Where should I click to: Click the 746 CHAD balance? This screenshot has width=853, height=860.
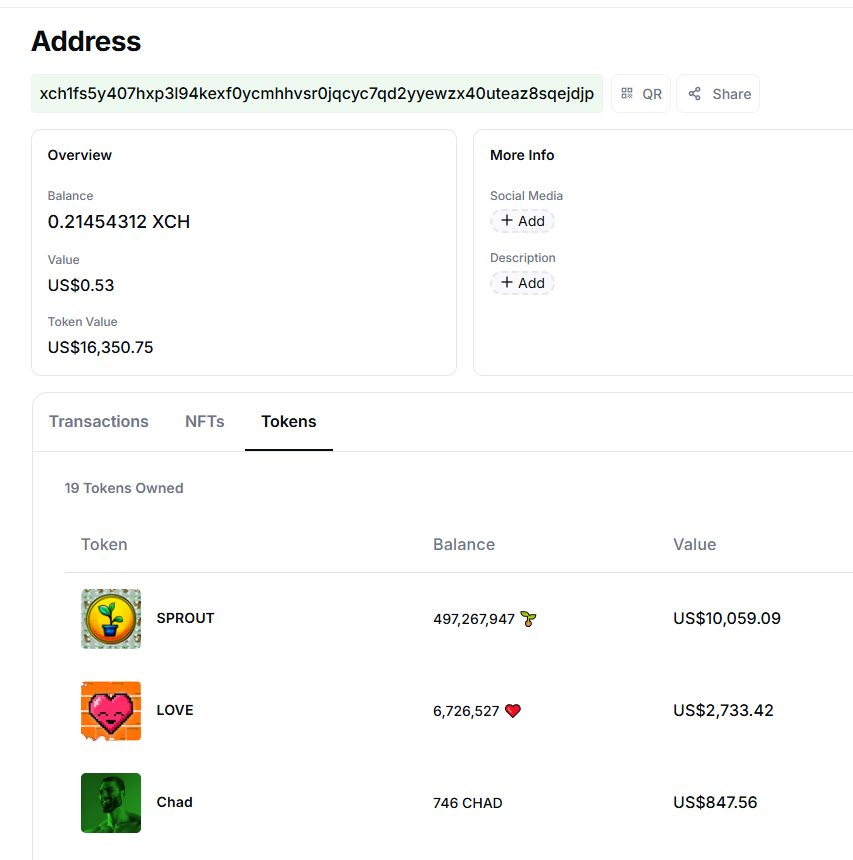pos(467,804)
